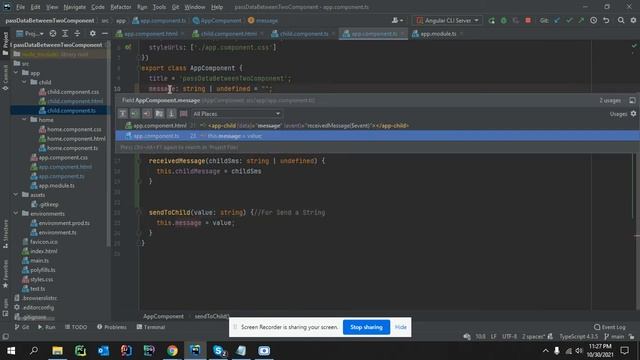Open the Event Log
The width and height of the screenshot is (640, 360).
pyautogui.click(x=609, y=327)
